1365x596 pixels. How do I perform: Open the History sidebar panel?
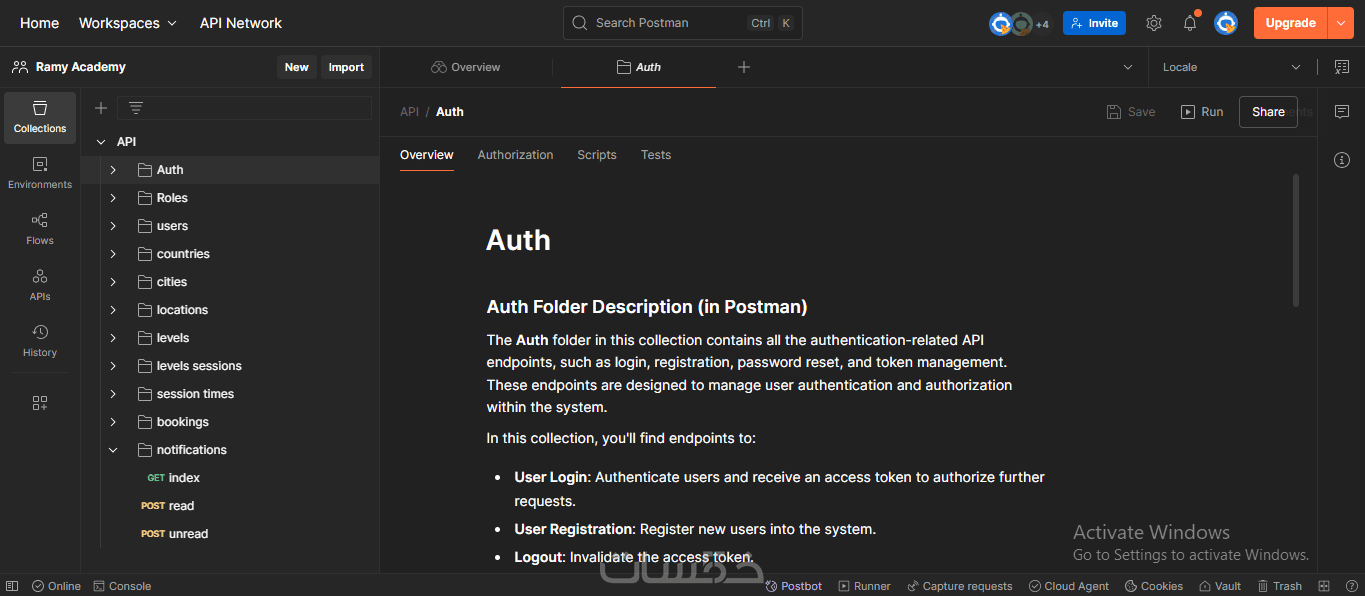[40, 341]
